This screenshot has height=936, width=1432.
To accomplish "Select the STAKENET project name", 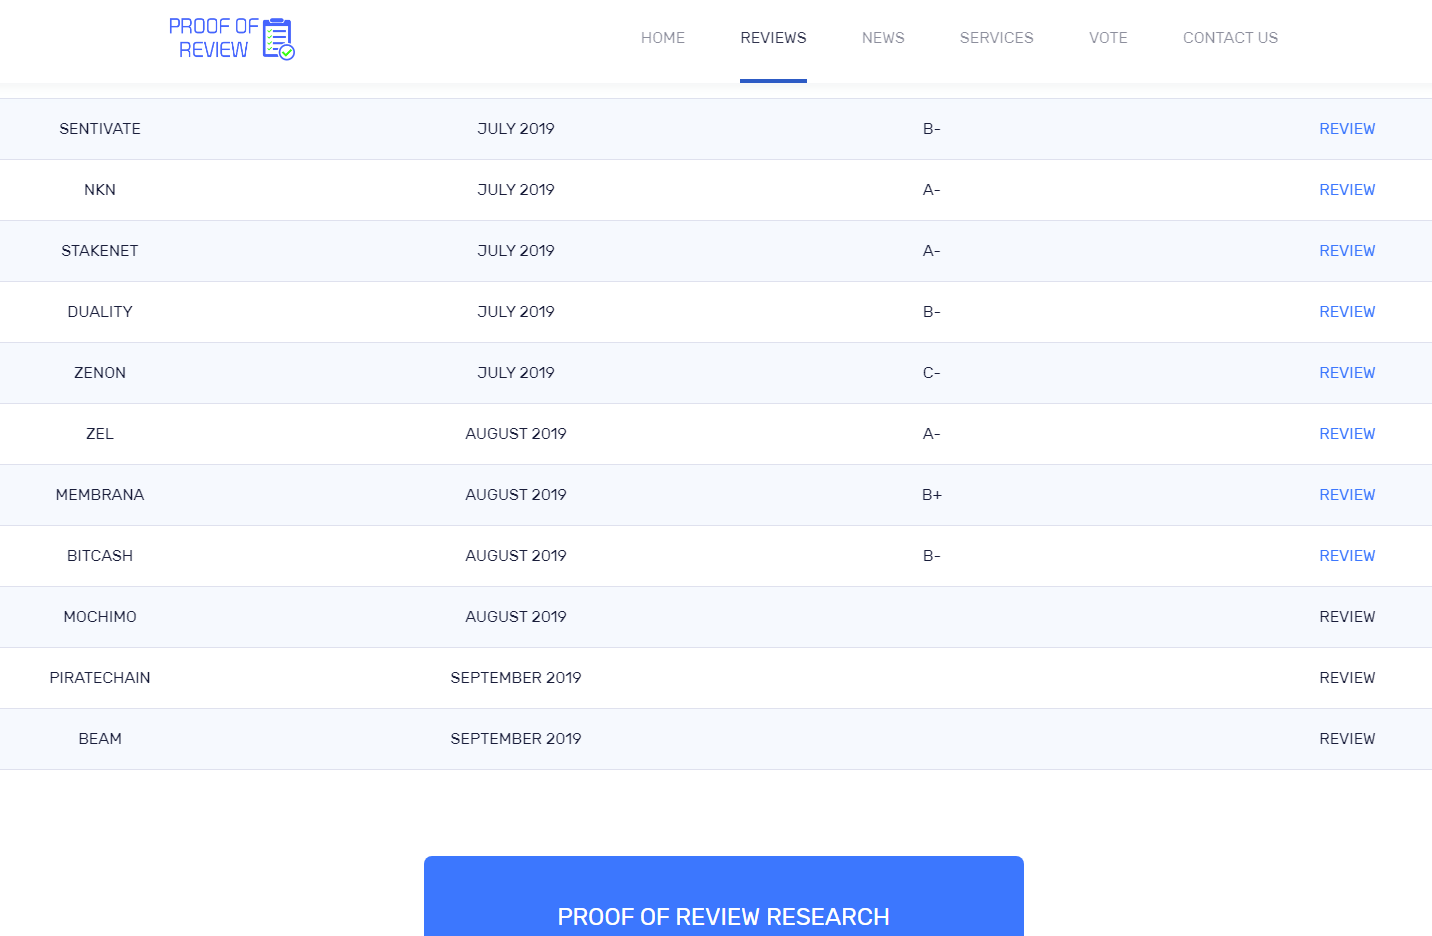I will [x=100, y=251].
